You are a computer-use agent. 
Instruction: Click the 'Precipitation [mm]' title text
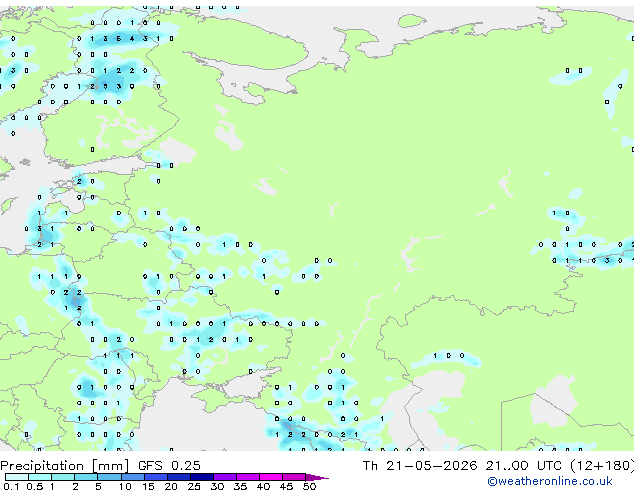coord(65,466)
